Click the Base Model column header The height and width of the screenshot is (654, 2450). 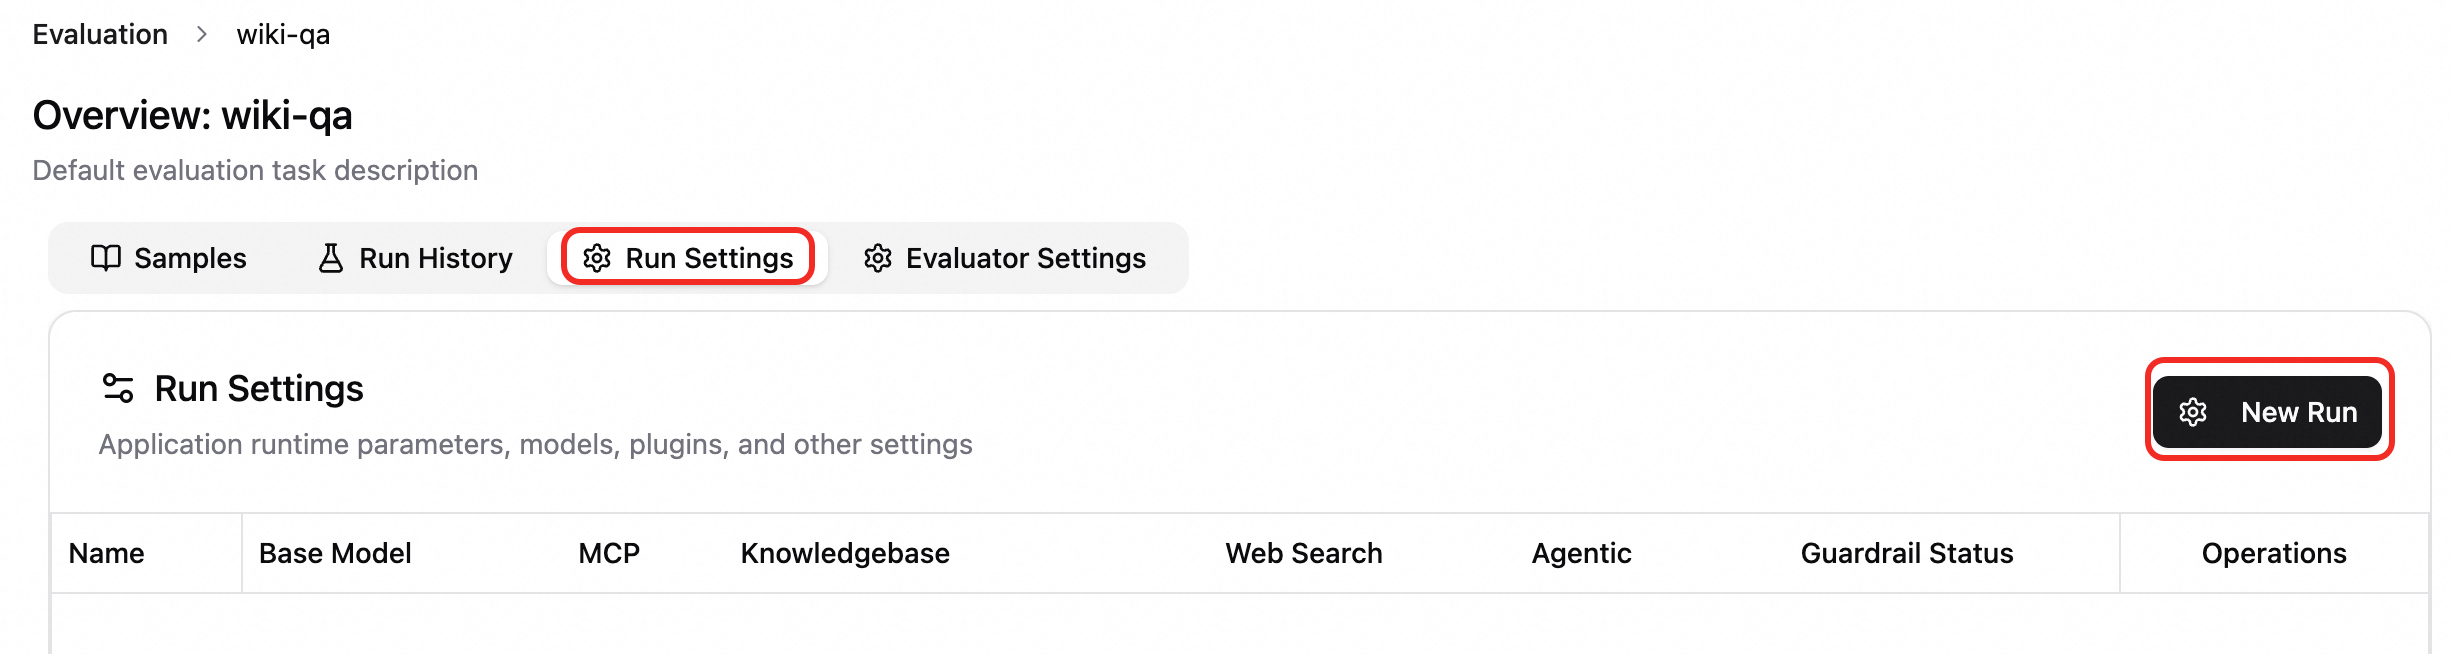[x=335, y=553]
